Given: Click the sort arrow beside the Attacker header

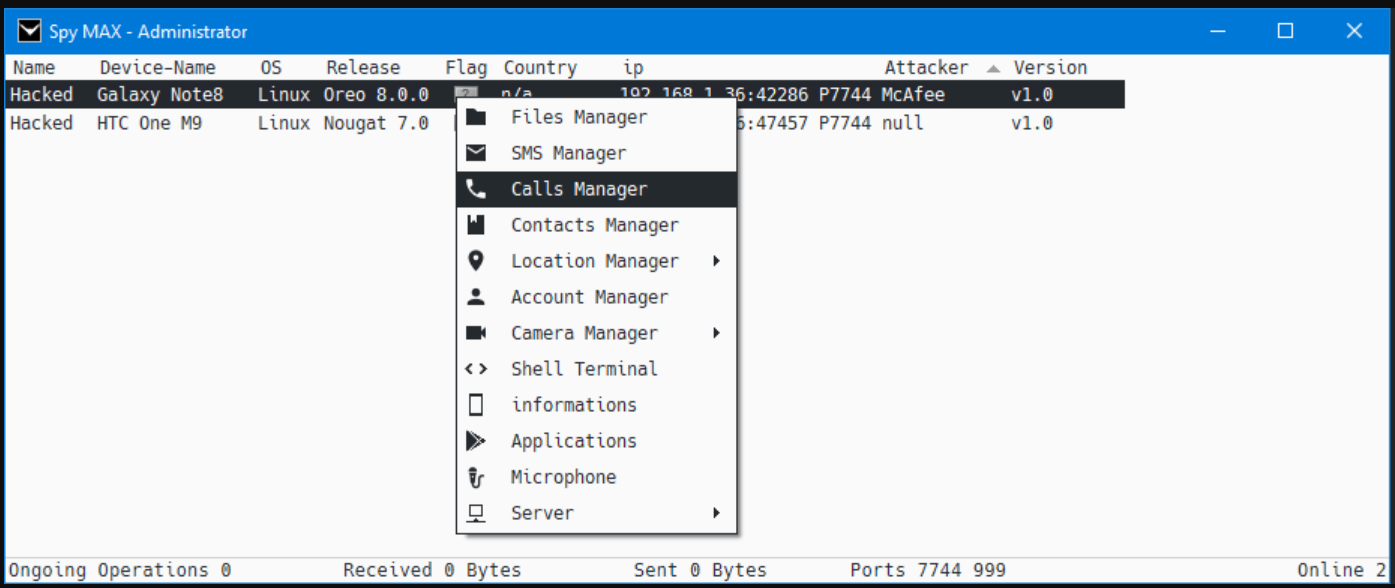Looking at the screenshot, I should (x=993, y=68).
